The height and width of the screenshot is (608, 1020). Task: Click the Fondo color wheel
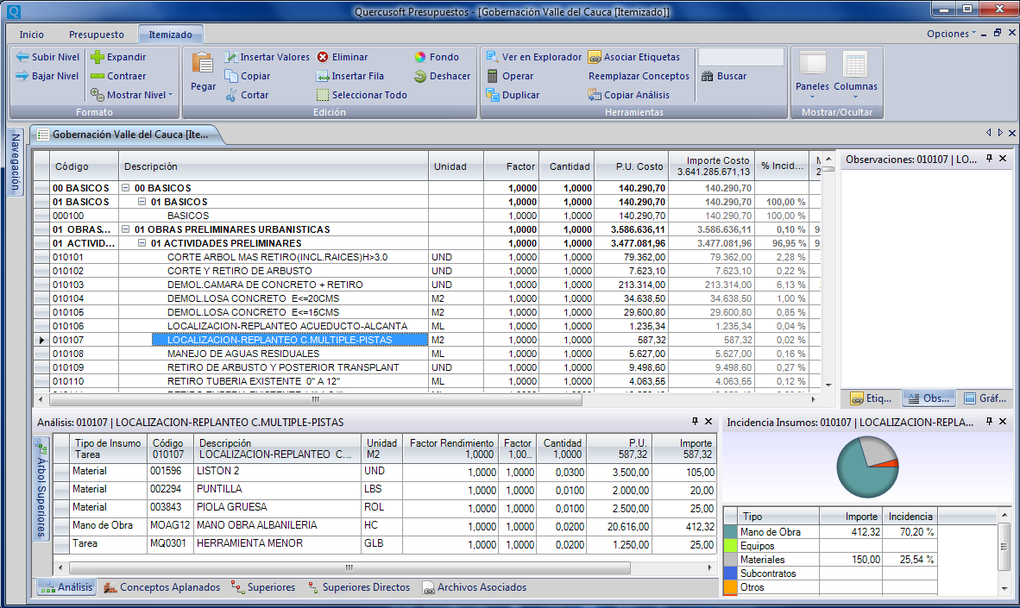421,57
